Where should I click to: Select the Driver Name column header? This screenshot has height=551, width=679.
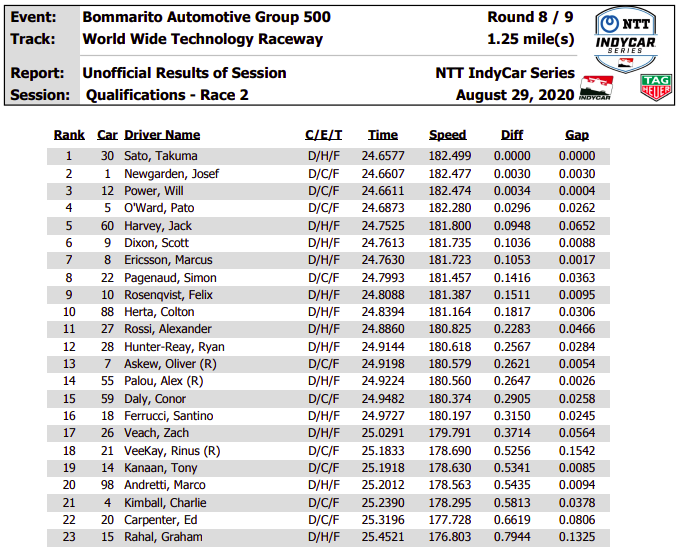(162, 135)
